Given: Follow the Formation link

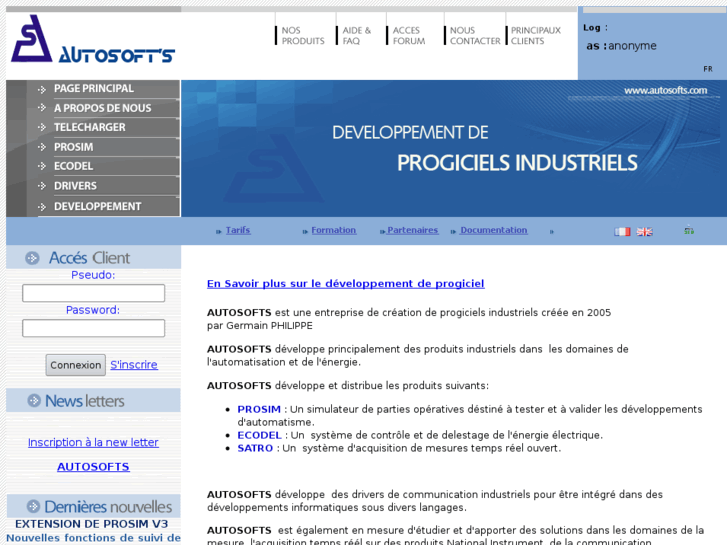Looking at the screenshot, I should click(334, 230).
